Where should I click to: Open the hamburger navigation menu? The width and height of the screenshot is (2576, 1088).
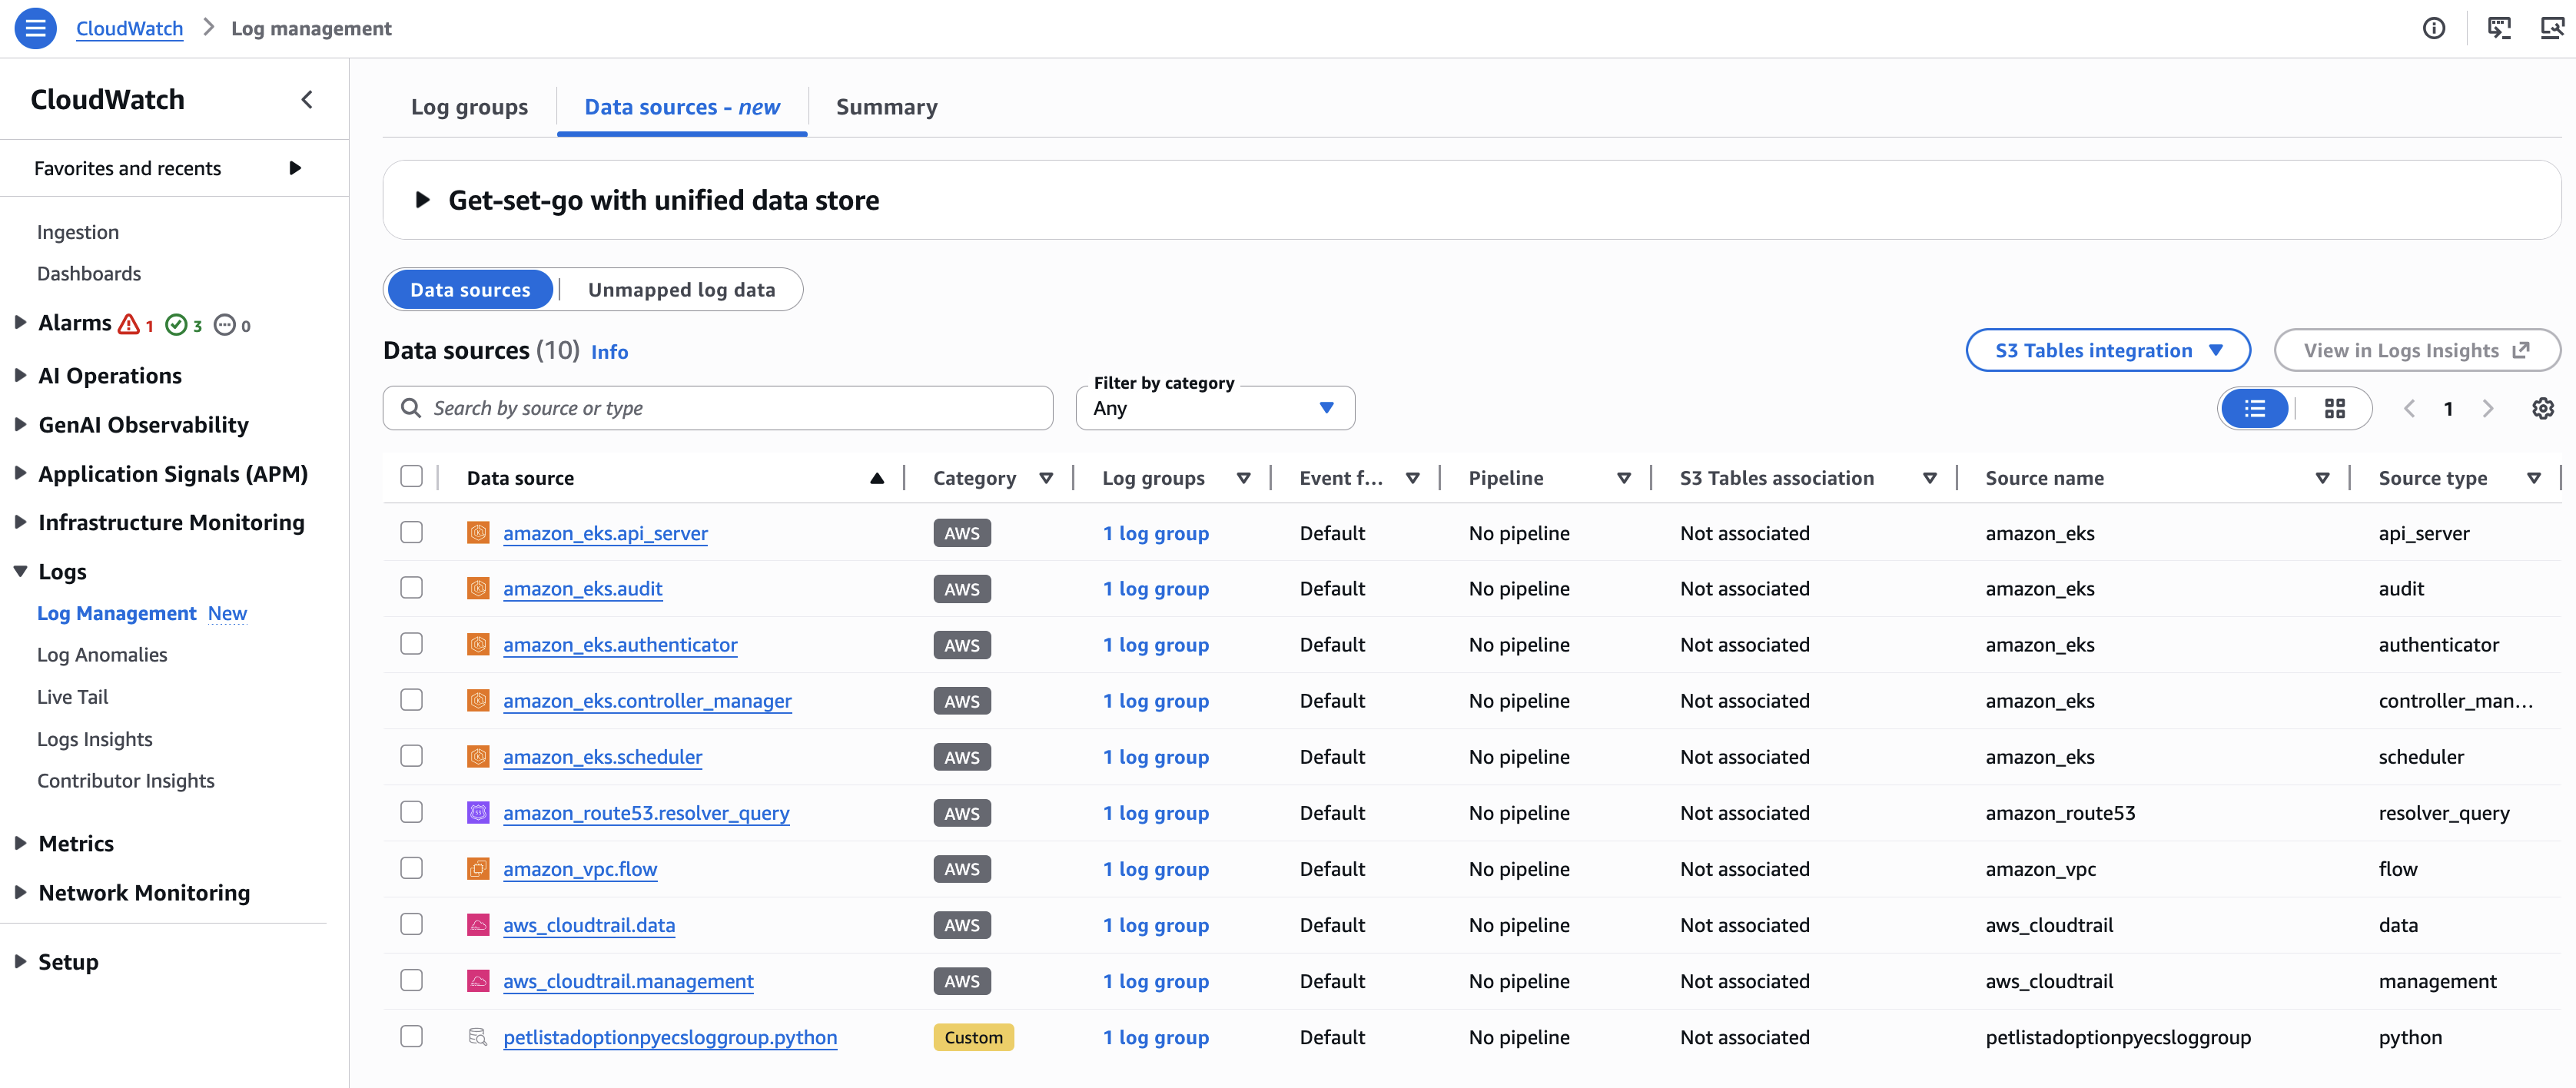[35, 28]
